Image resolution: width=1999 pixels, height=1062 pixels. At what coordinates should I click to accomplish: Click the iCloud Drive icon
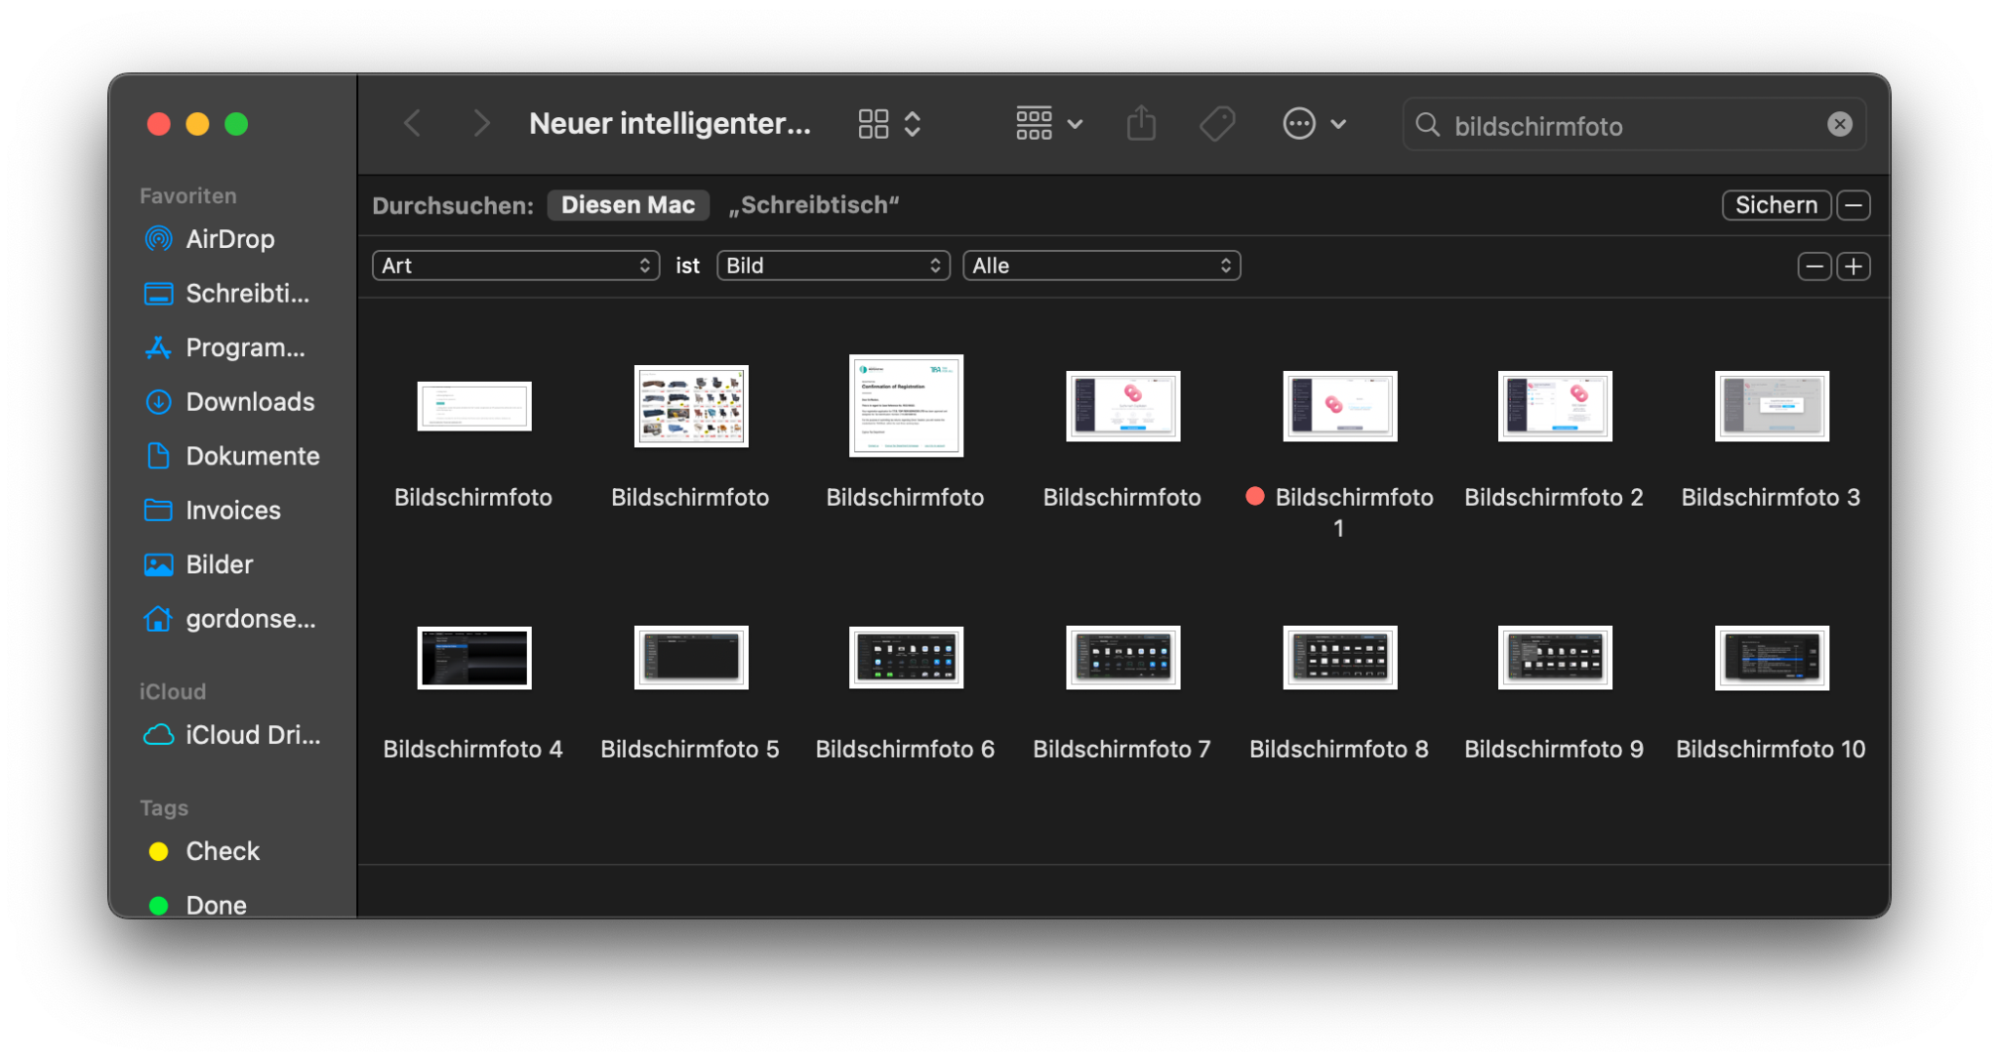[x=157, y=734]
